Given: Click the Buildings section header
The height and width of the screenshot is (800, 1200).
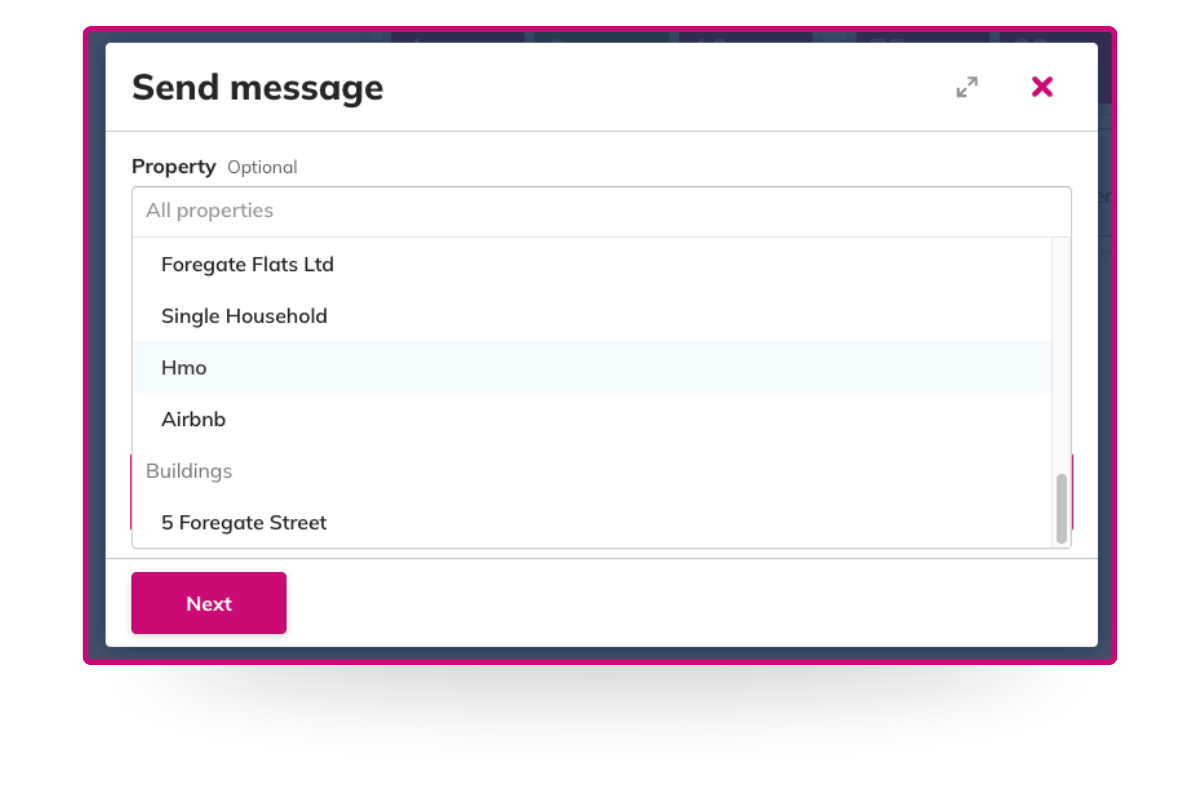Looking at the screenshot, I should [x=189, y=470].
